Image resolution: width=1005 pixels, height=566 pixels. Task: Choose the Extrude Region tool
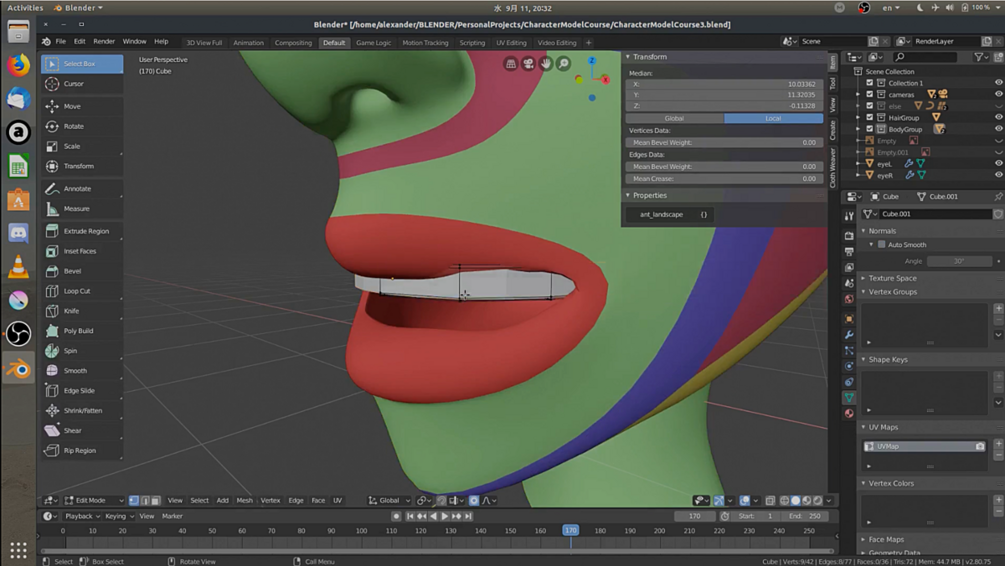click(82, 231)
